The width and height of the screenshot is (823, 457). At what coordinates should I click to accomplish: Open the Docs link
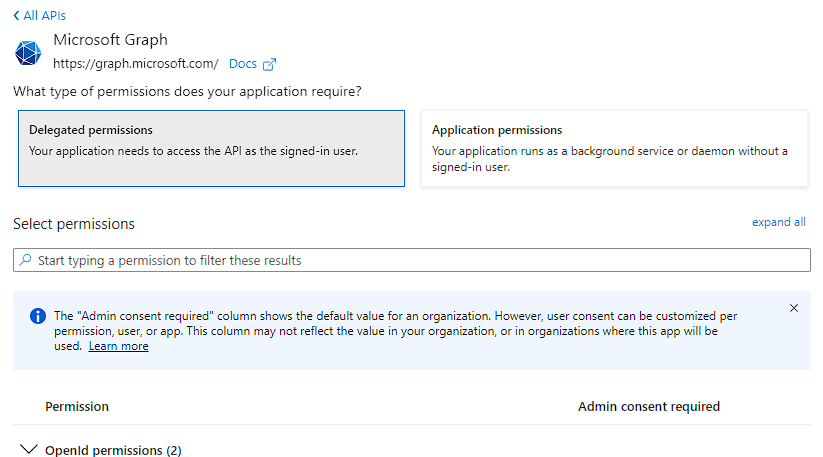(242, 64)
